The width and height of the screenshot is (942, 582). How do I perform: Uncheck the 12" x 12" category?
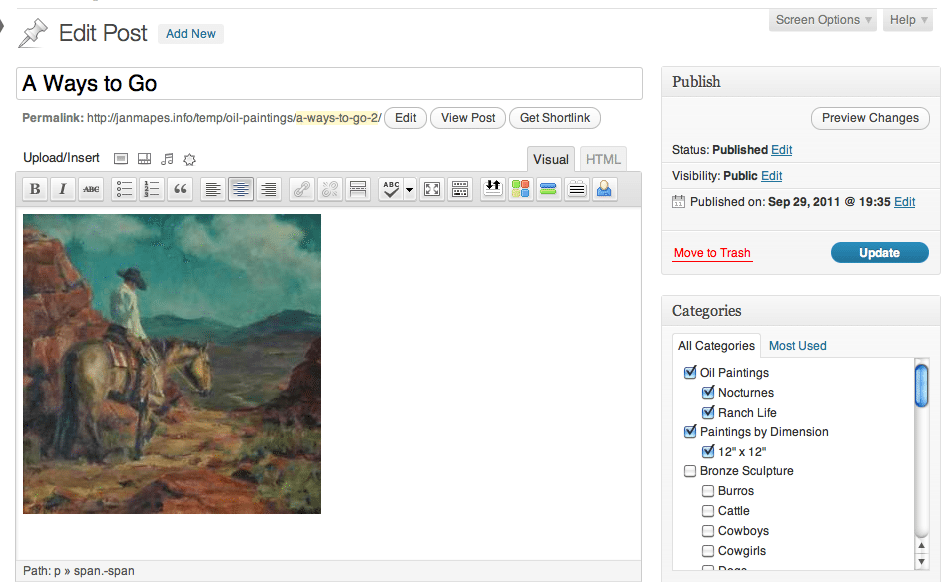point(708,452)
